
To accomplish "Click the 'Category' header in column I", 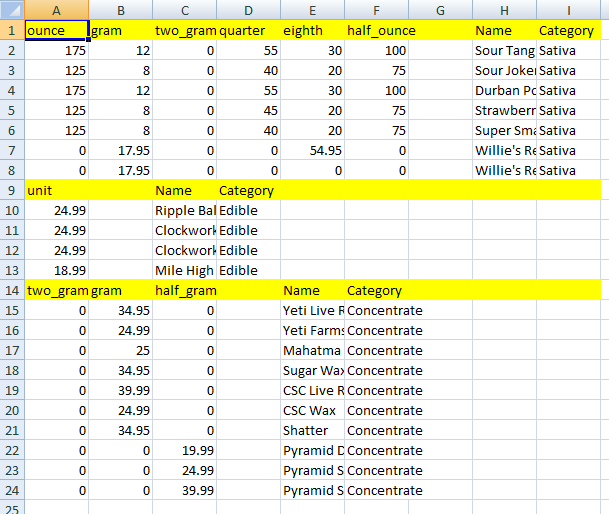I will tap(569, 30).
